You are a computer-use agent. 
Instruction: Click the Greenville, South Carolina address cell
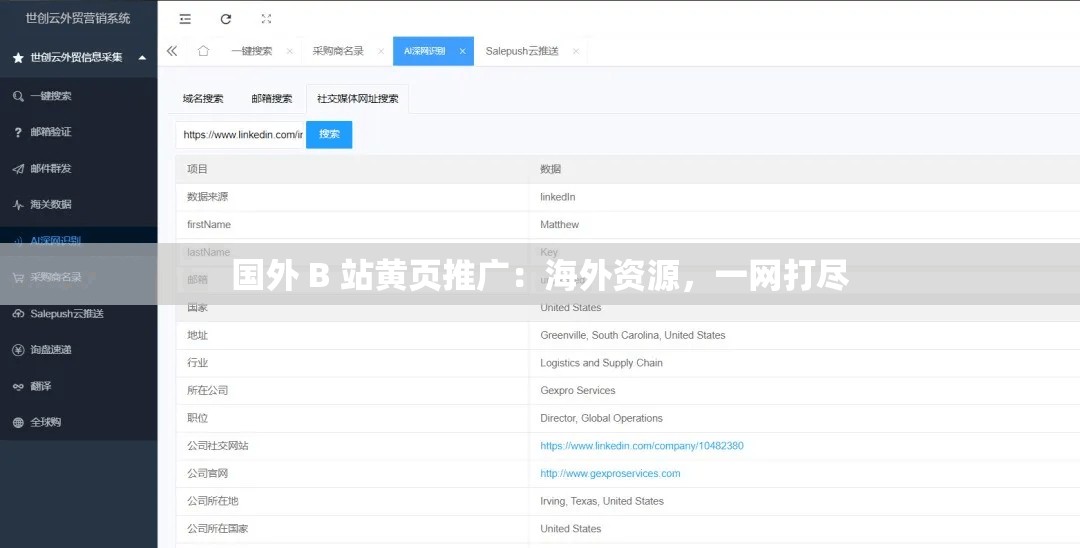[632, 335]
